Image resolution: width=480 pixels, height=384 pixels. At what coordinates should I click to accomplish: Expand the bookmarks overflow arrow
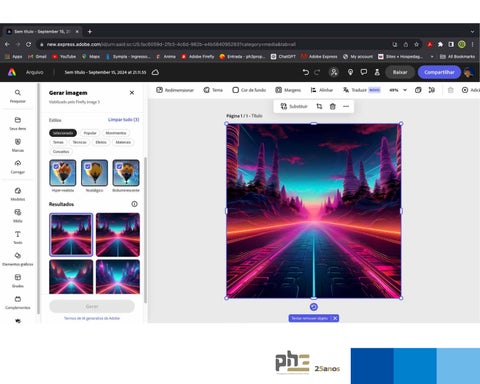(x=432, y=57)
